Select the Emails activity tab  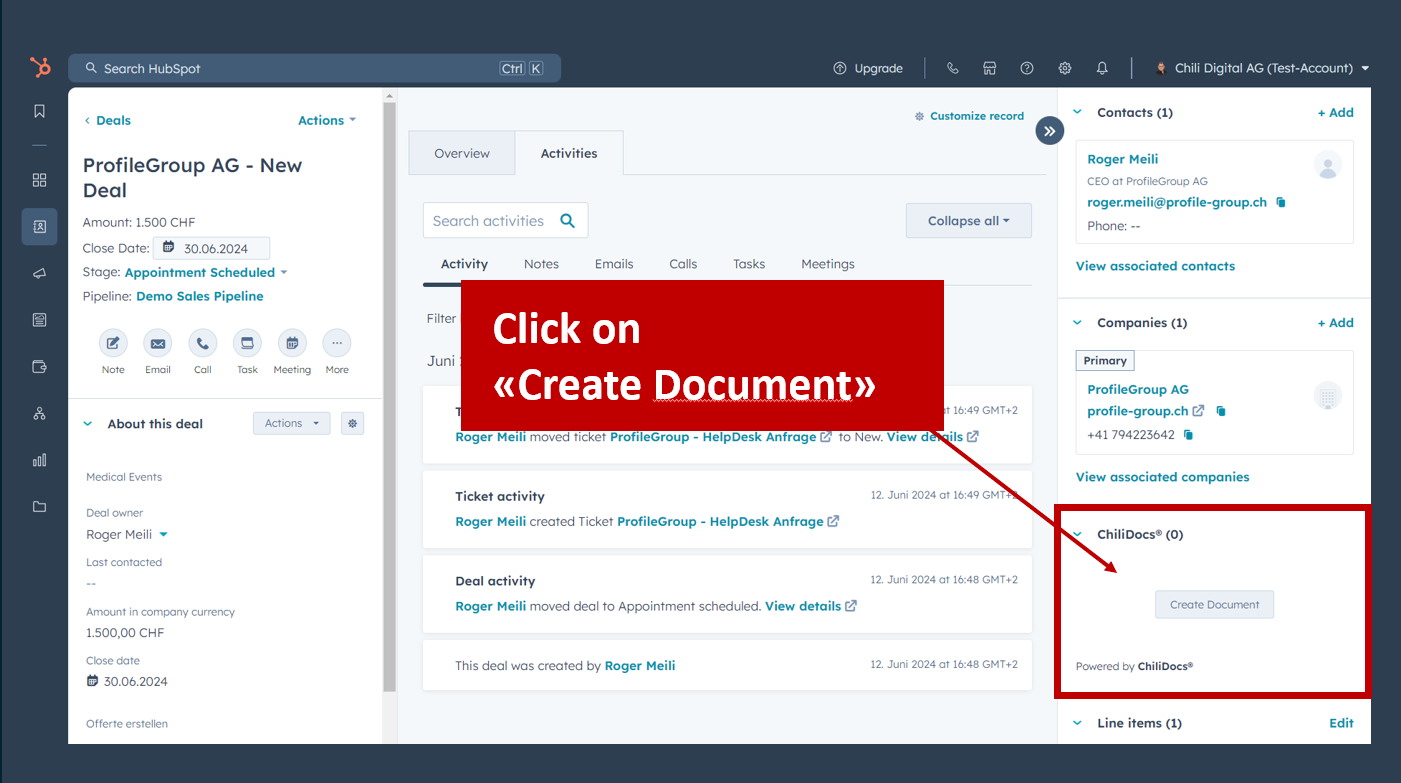[614, 264]
